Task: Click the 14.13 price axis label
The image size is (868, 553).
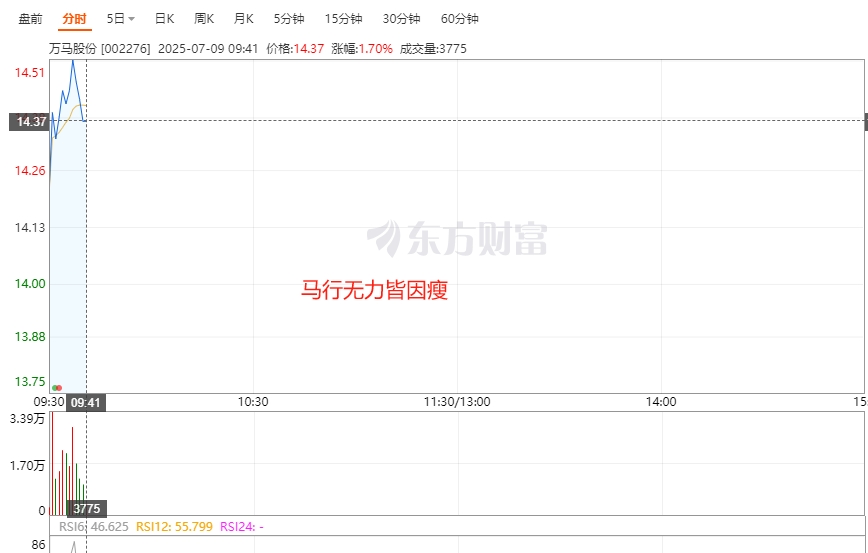Action: [30, 228]
